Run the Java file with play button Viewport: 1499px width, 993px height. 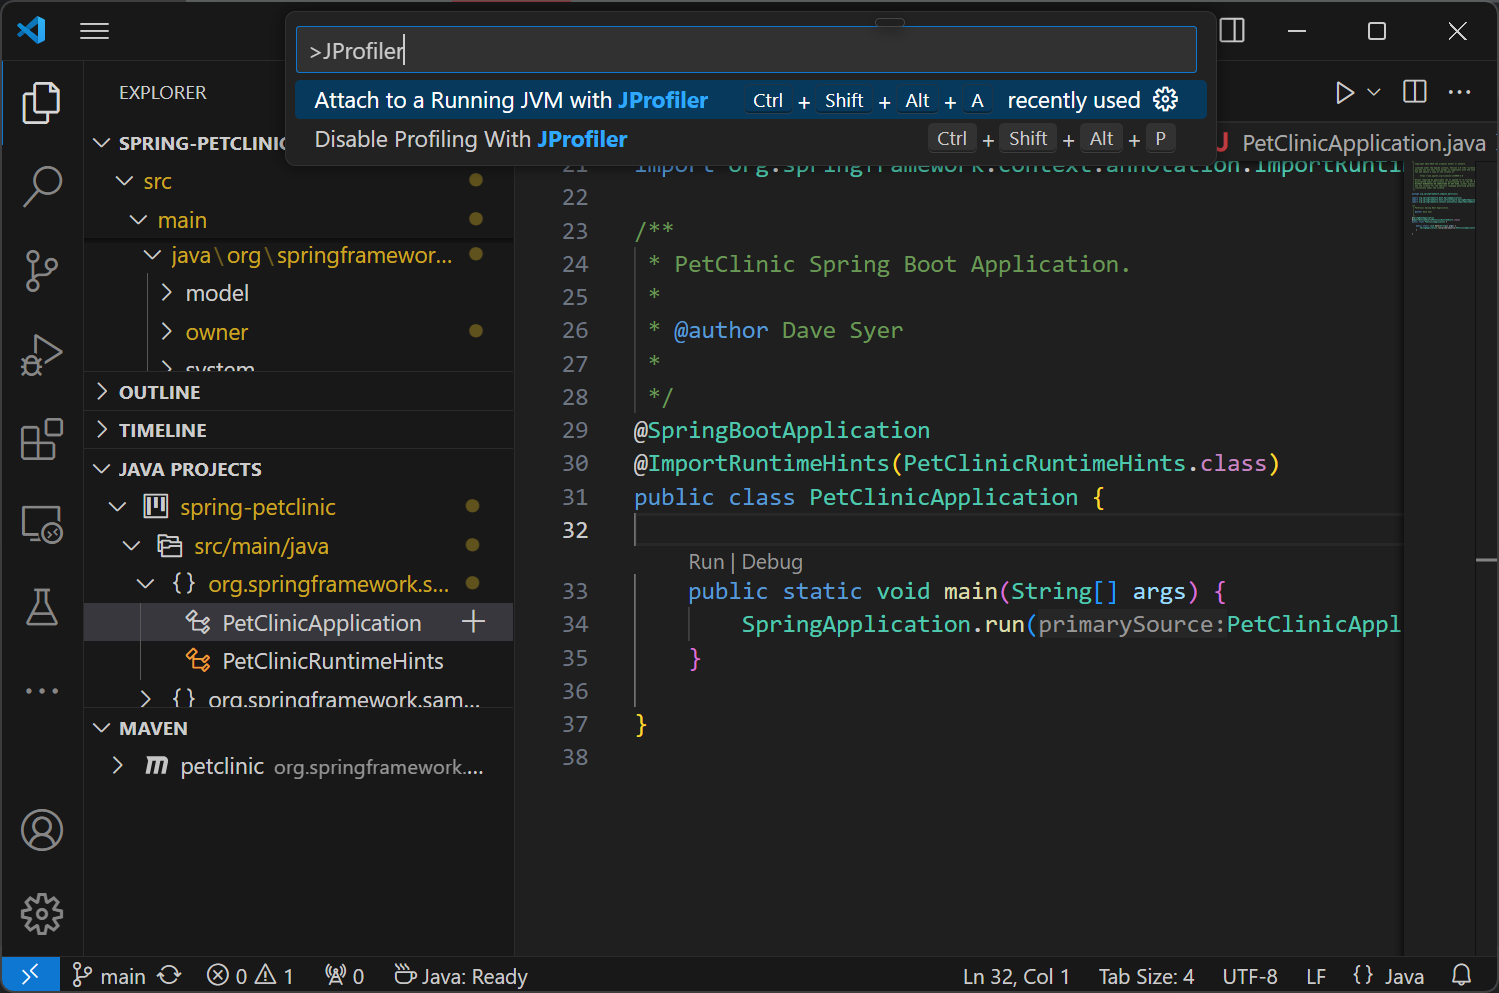click(1344, 93)
